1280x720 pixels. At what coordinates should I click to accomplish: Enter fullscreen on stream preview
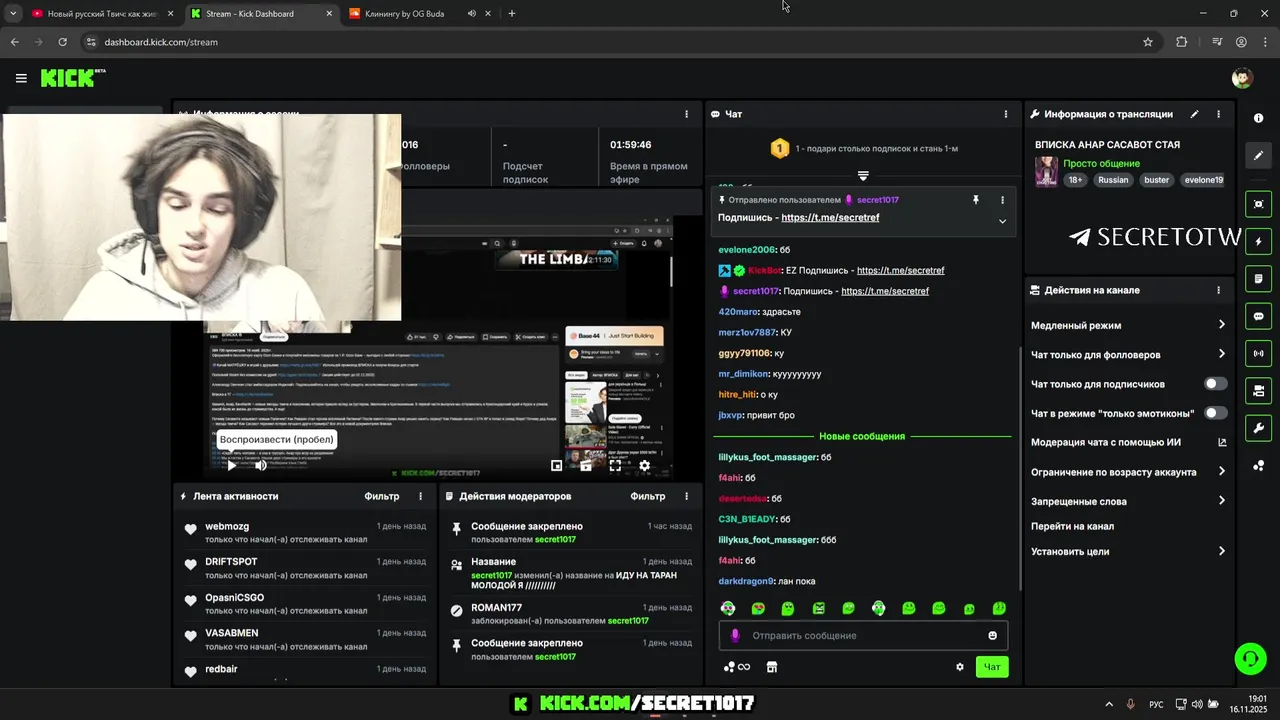(615, 465)
